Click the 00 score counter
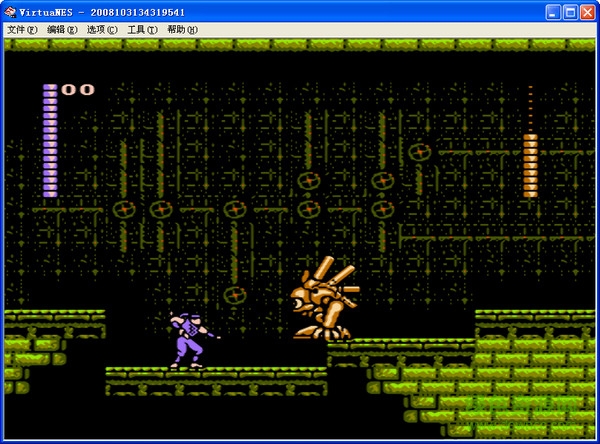The height and width of the screenshot is (444, 600). (78, 90)
